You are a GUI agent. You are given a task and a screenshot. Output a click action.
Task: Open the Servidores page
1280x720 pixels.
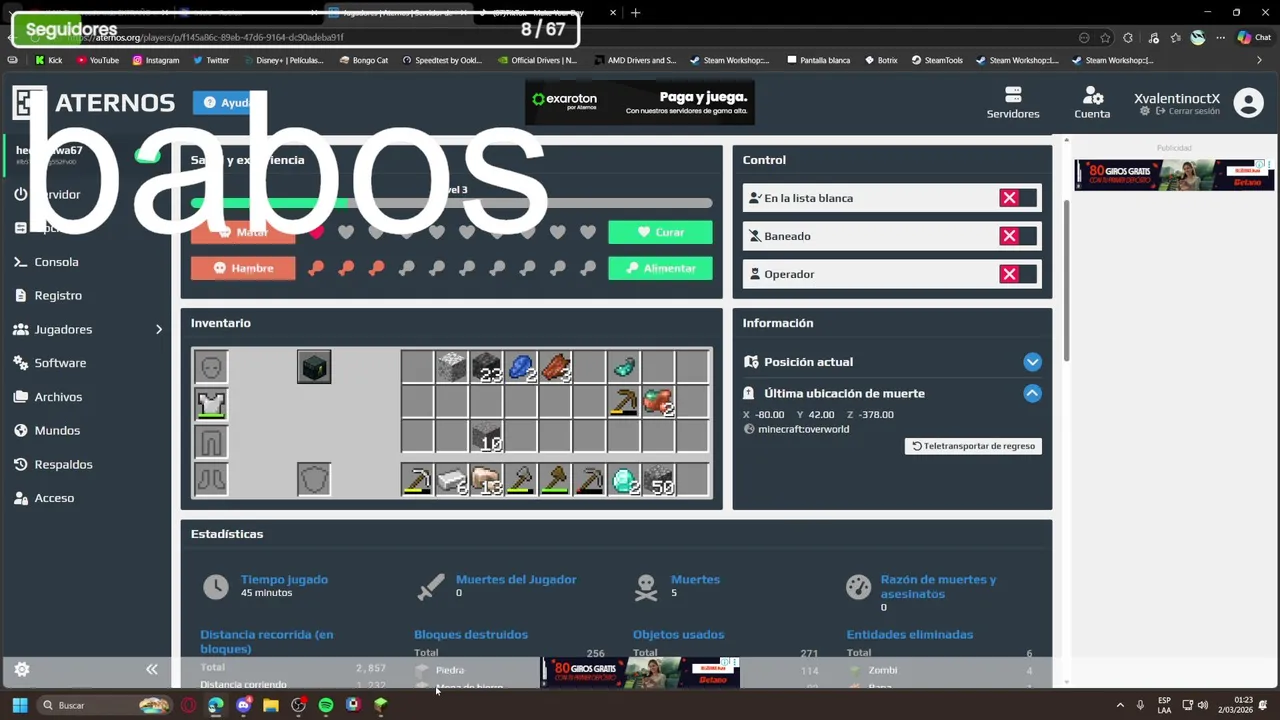pyautogui.click(x=1013, y=102)
